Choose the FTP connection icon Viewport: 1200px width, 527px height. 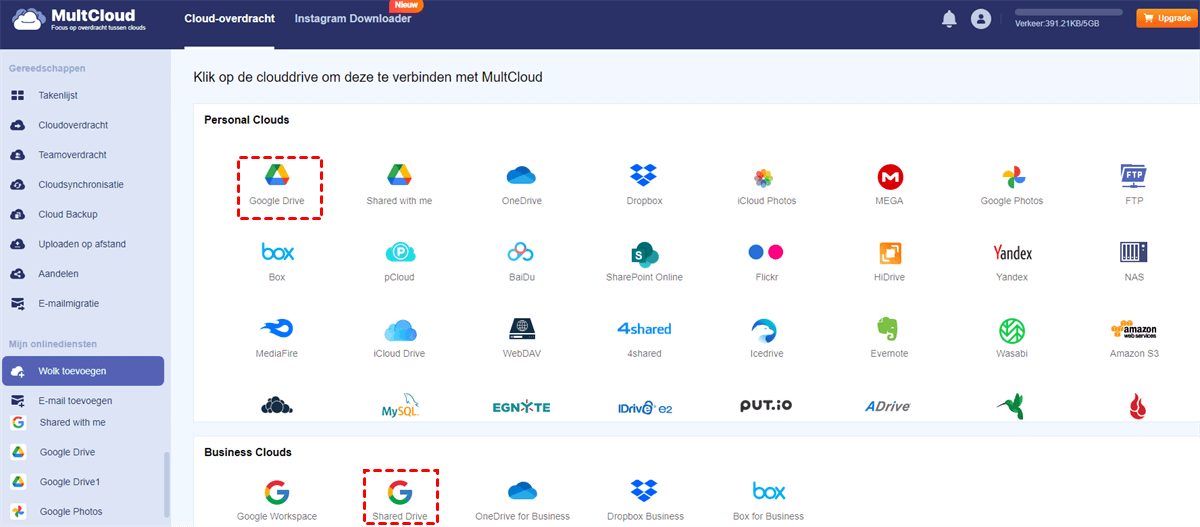[x=1133, y=186]
